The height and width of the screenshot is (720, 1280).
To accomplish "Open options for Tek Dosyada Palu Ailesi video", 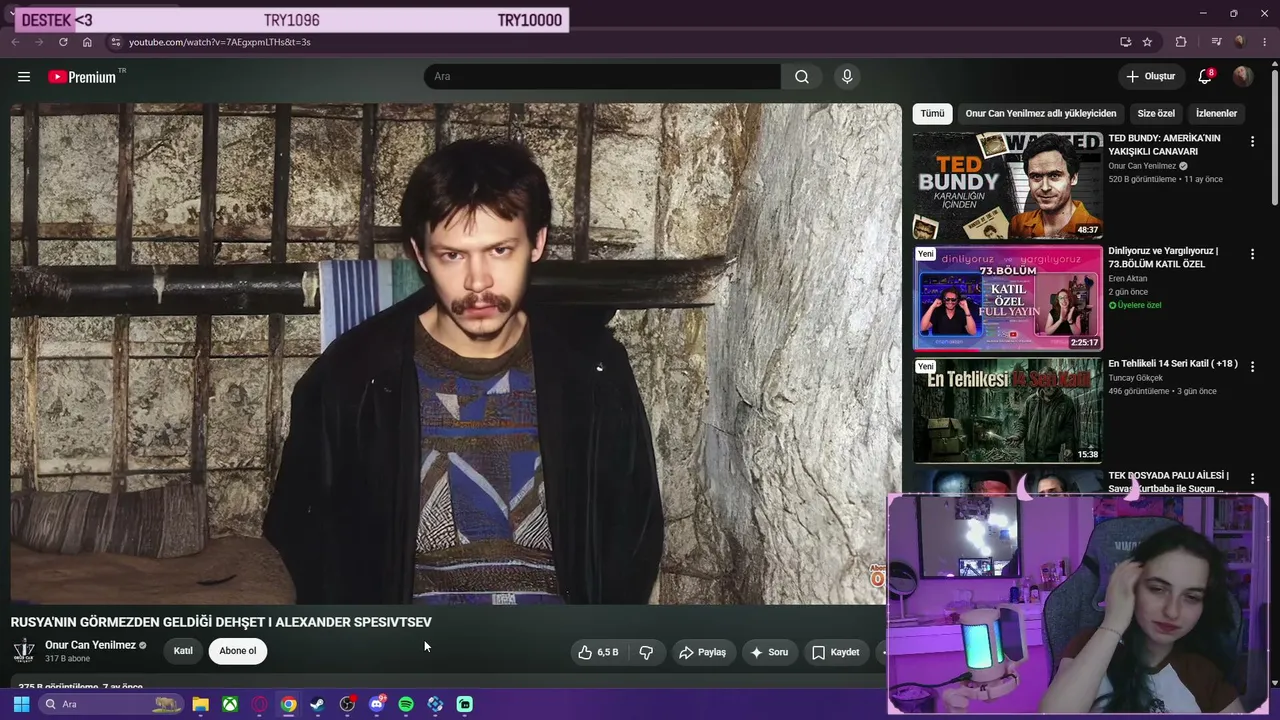I will [1252, 480].
